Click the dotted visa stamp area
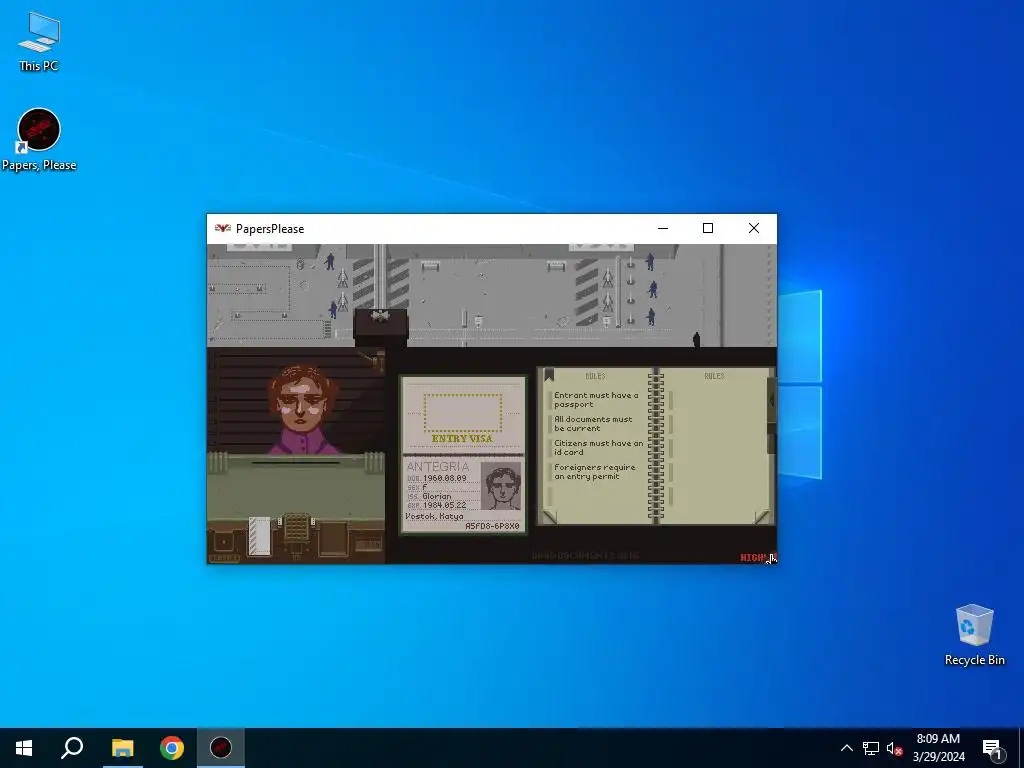This screenshot has height=768, width=1024. (x=462, y=412)
